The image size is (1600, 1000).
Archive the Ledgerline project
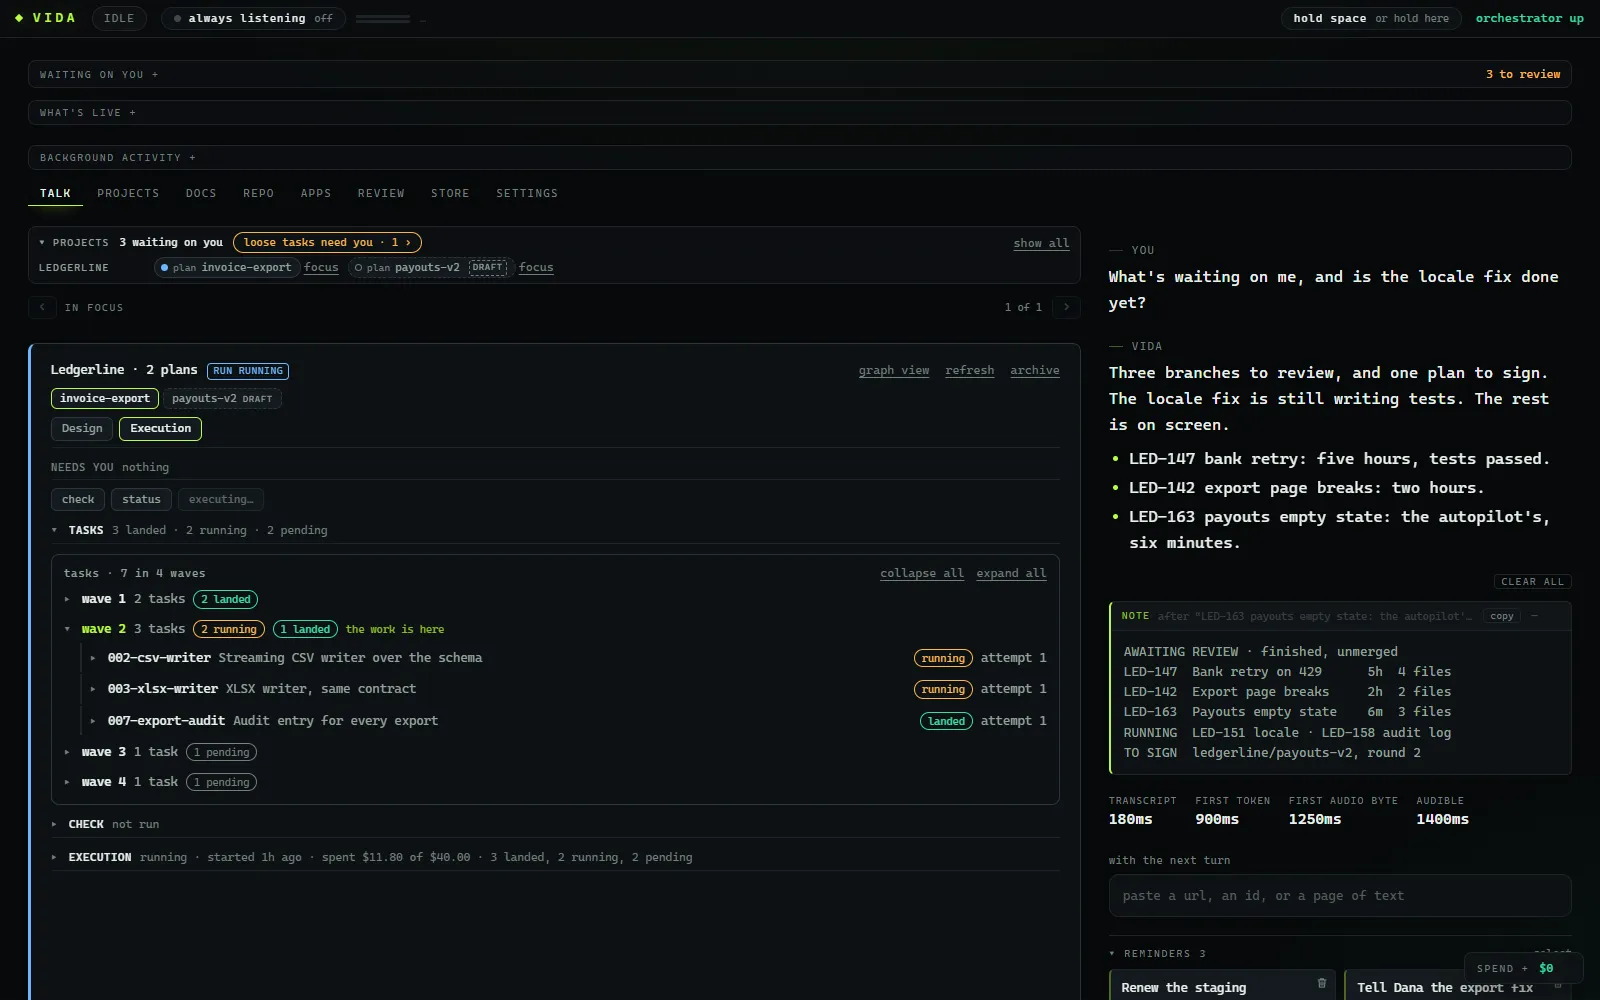point(1035,370)
